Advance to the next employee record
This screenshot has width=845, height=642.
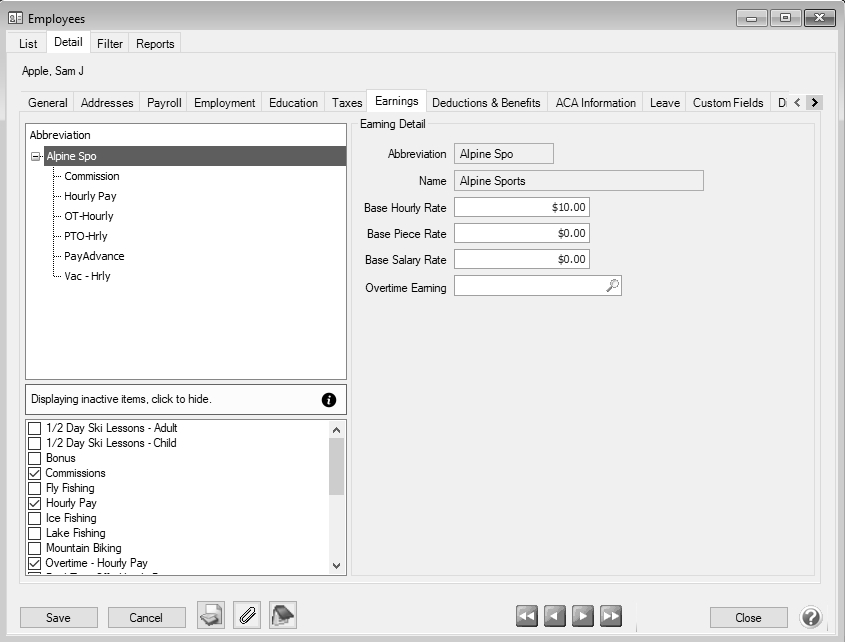(583, 617)
